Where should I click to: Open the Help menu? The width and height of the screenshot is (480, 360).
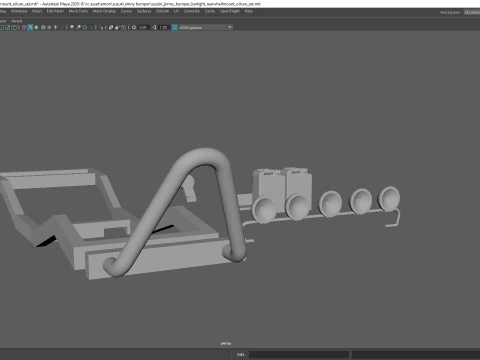(x=249, y=11)
